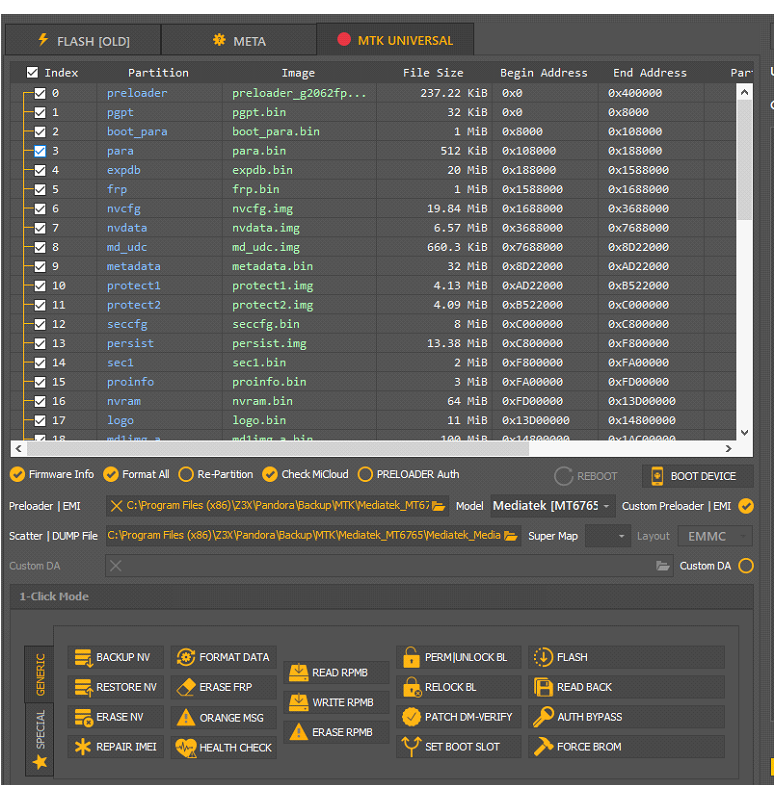Screen dimensions: 775x785
Task: Toggle the para partition row checkbox
Action: click(40, 151)
